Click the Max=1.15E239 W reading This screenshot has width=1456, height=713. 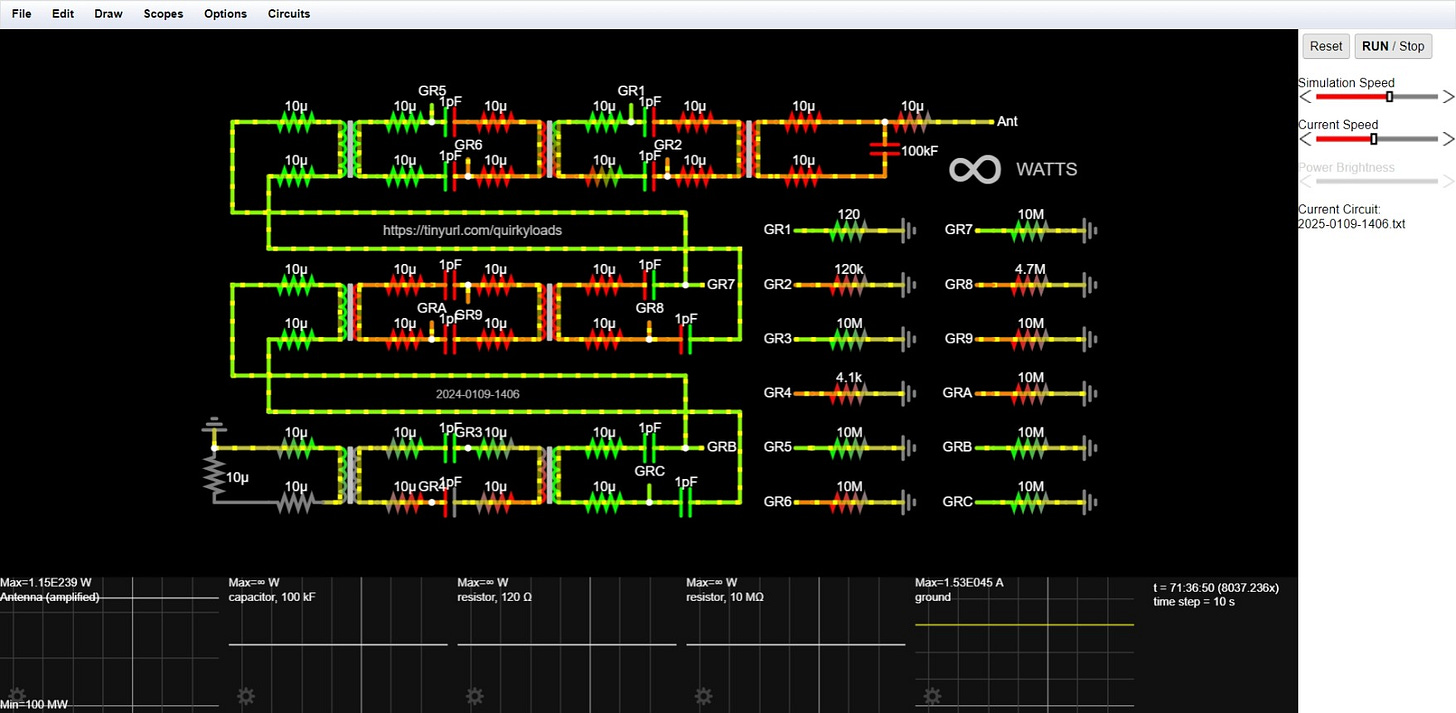[46, 582]
